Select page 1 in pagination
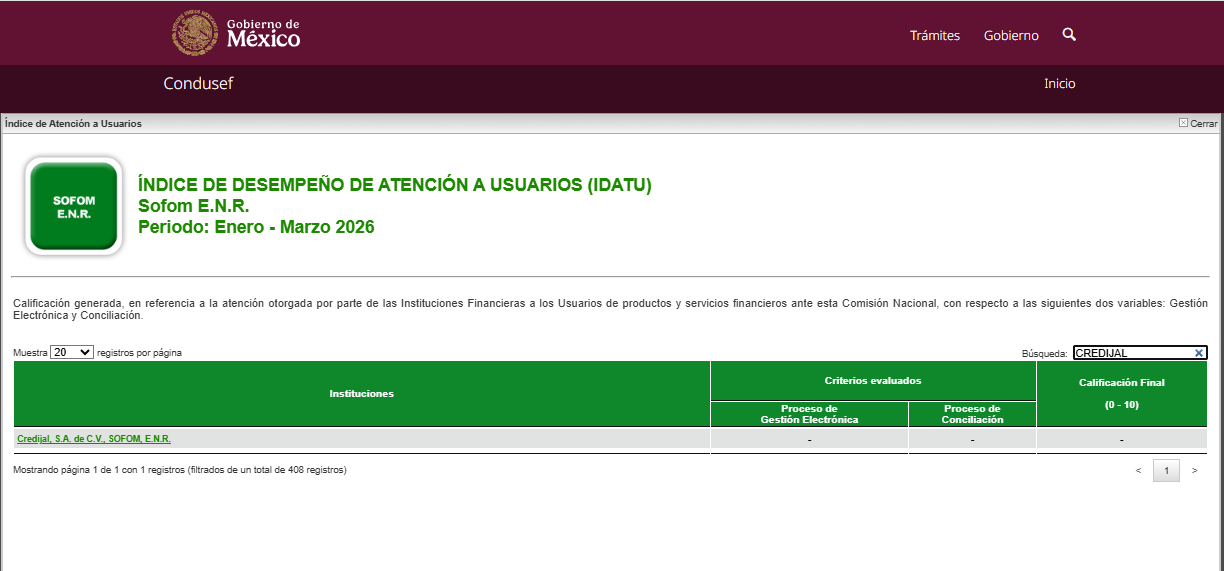The width and height of the screenshot is (1224, 571). point(1166,471)
